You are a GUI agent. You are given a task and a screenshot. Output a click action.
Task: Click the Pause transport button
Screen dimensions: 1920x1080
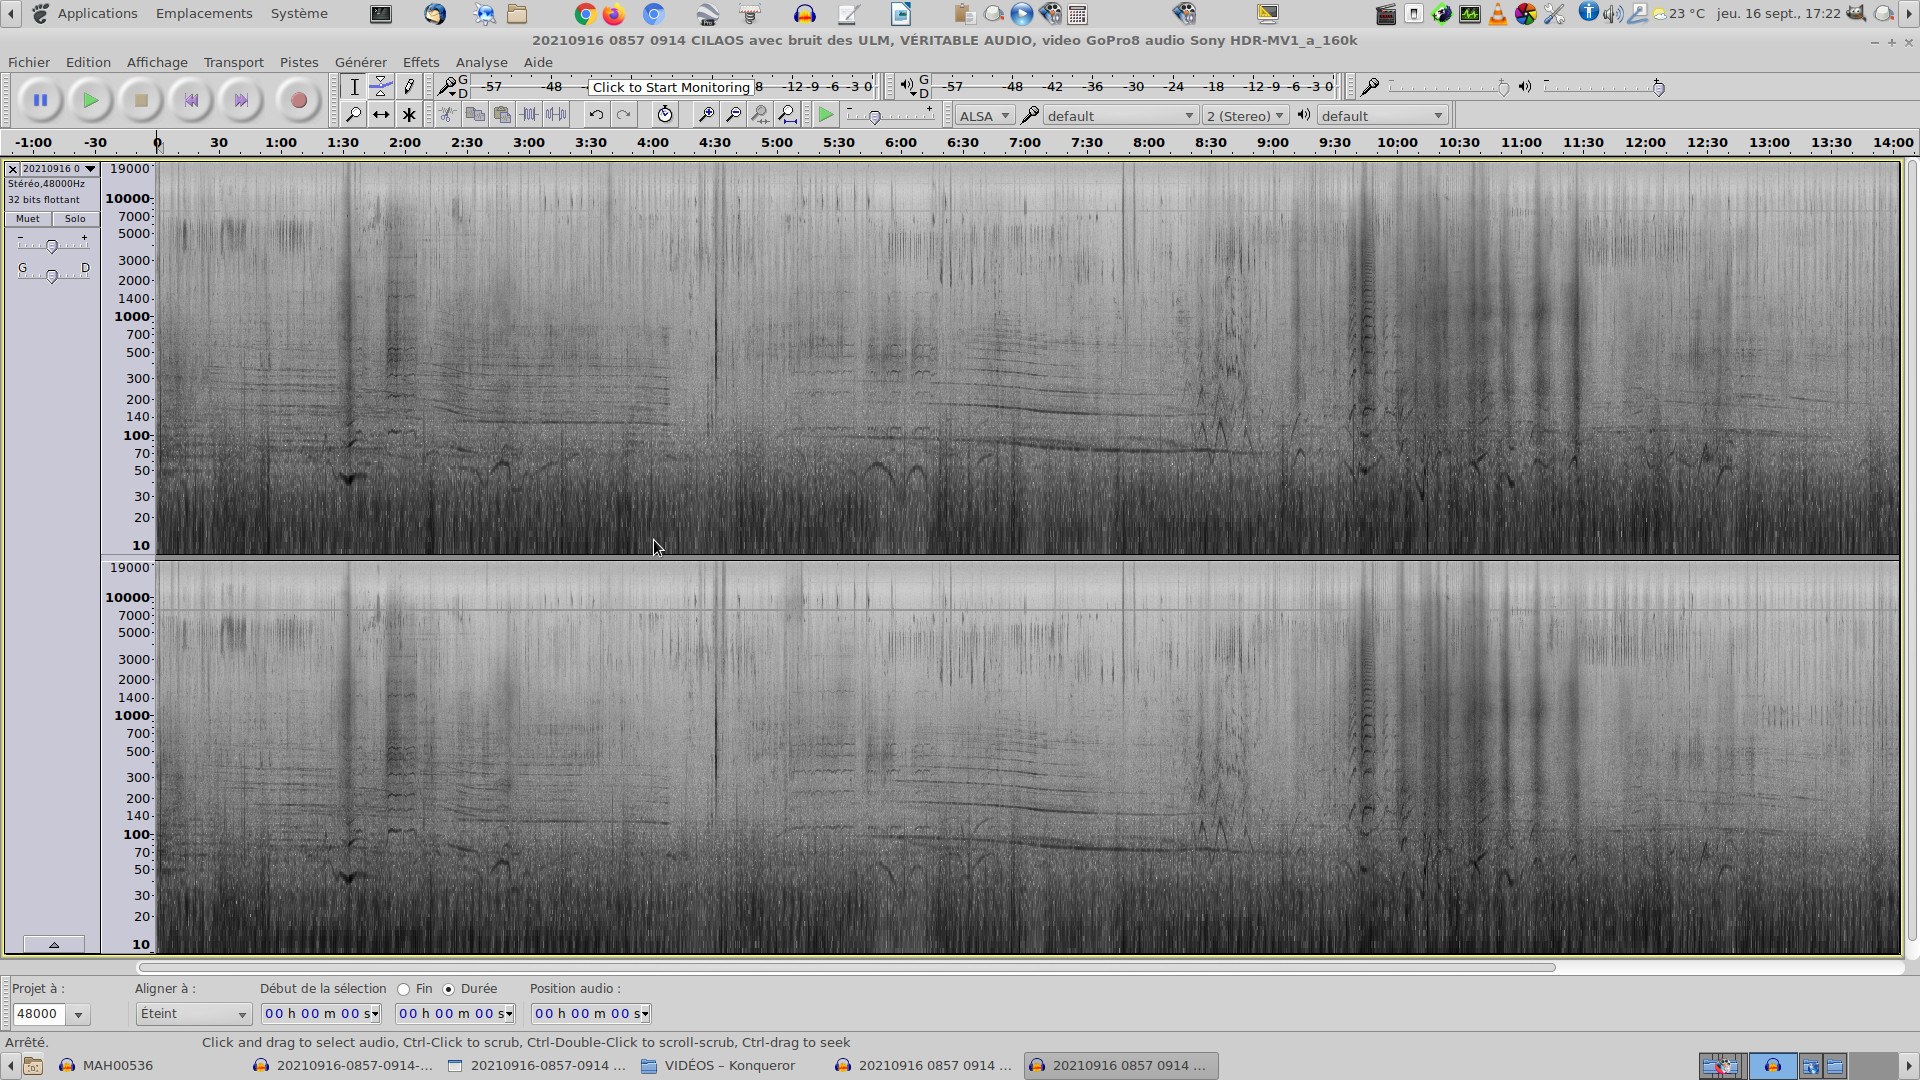point(40,100)
